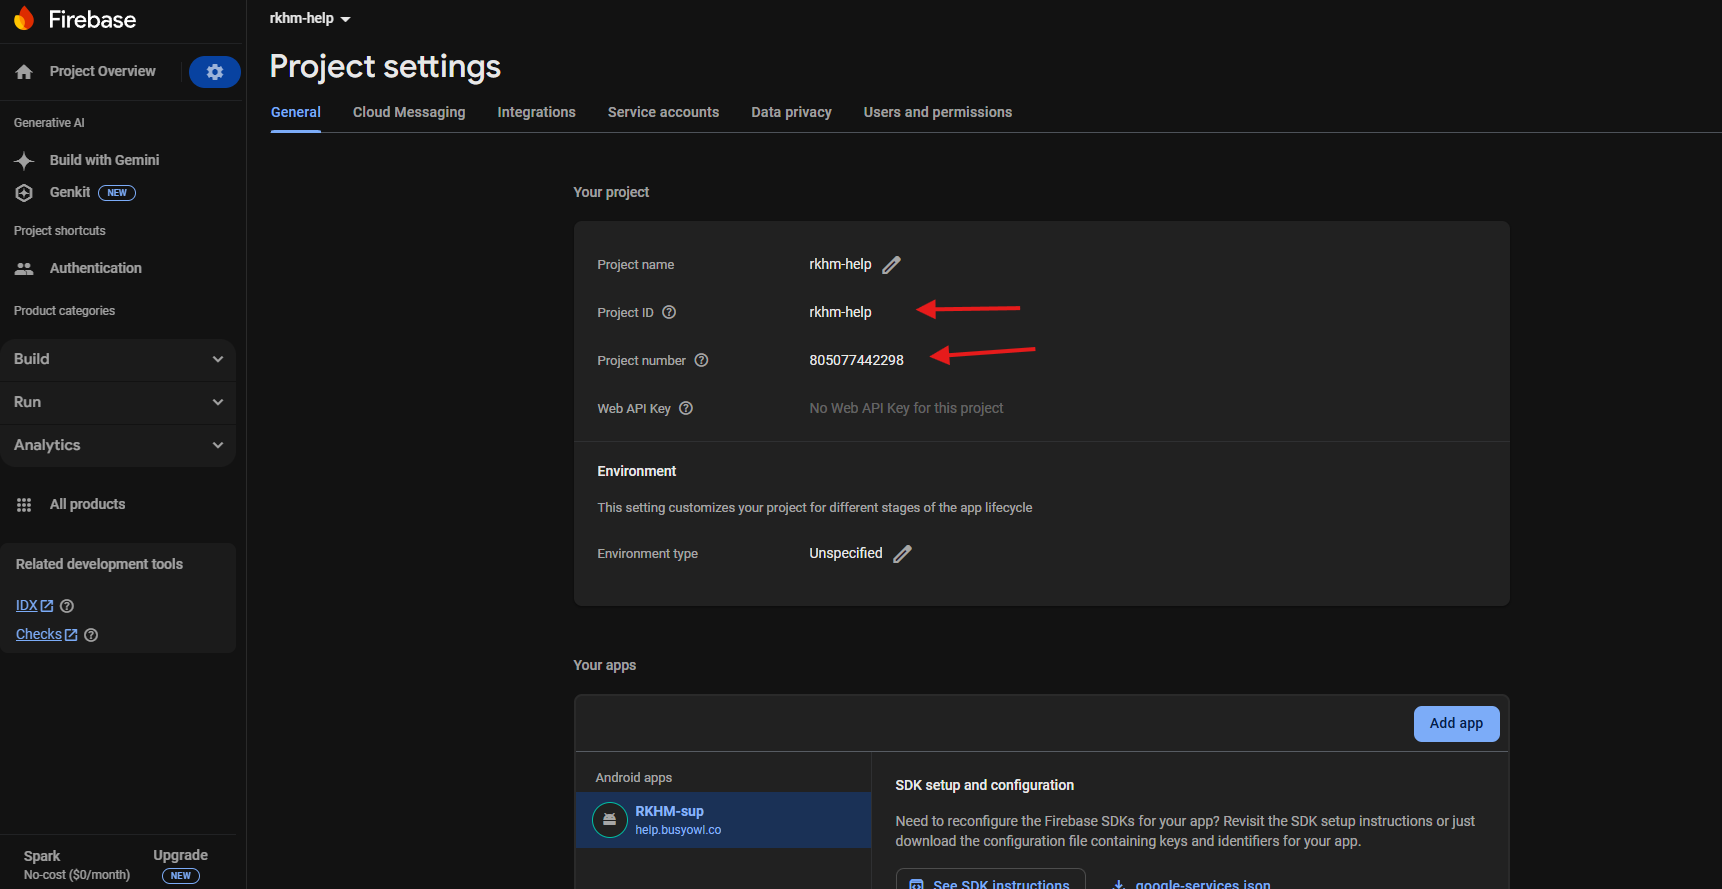1722x889 pixels.
Task: Click the Unspecified environment type value
Action: tap(846, 553)
